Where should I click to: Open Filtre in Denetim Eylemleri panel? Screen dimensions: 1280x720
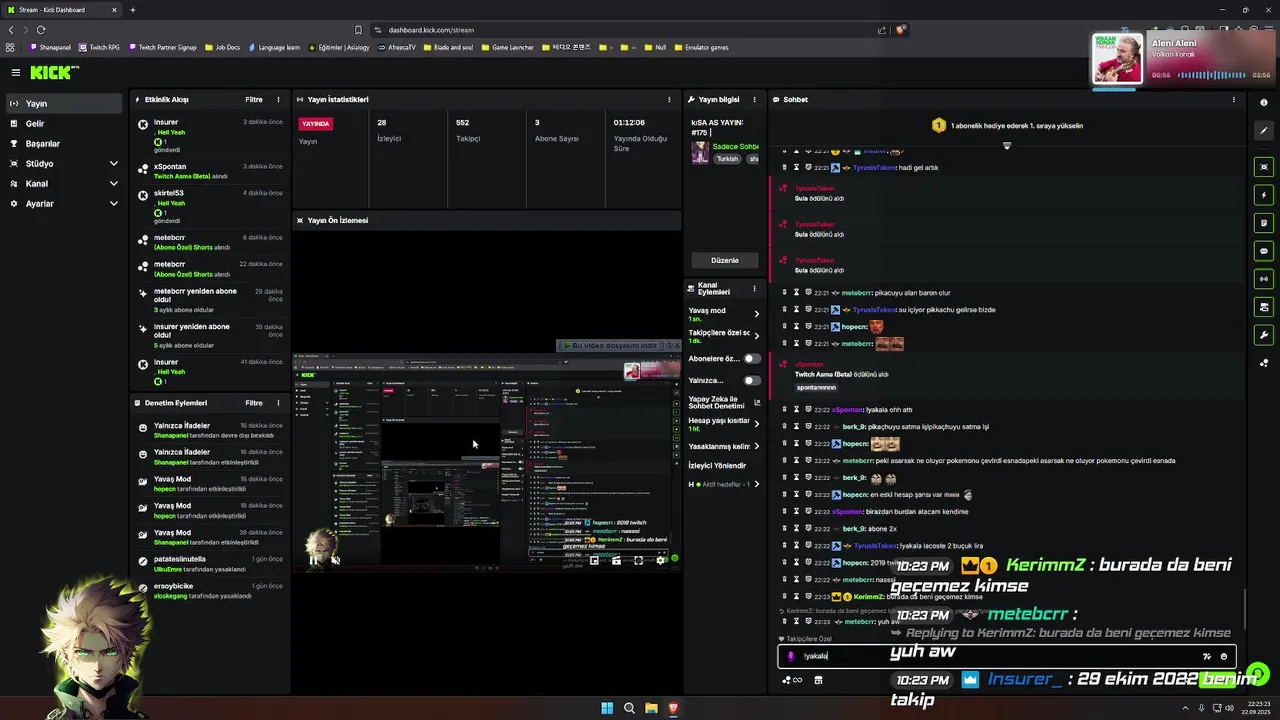(254, 403)
